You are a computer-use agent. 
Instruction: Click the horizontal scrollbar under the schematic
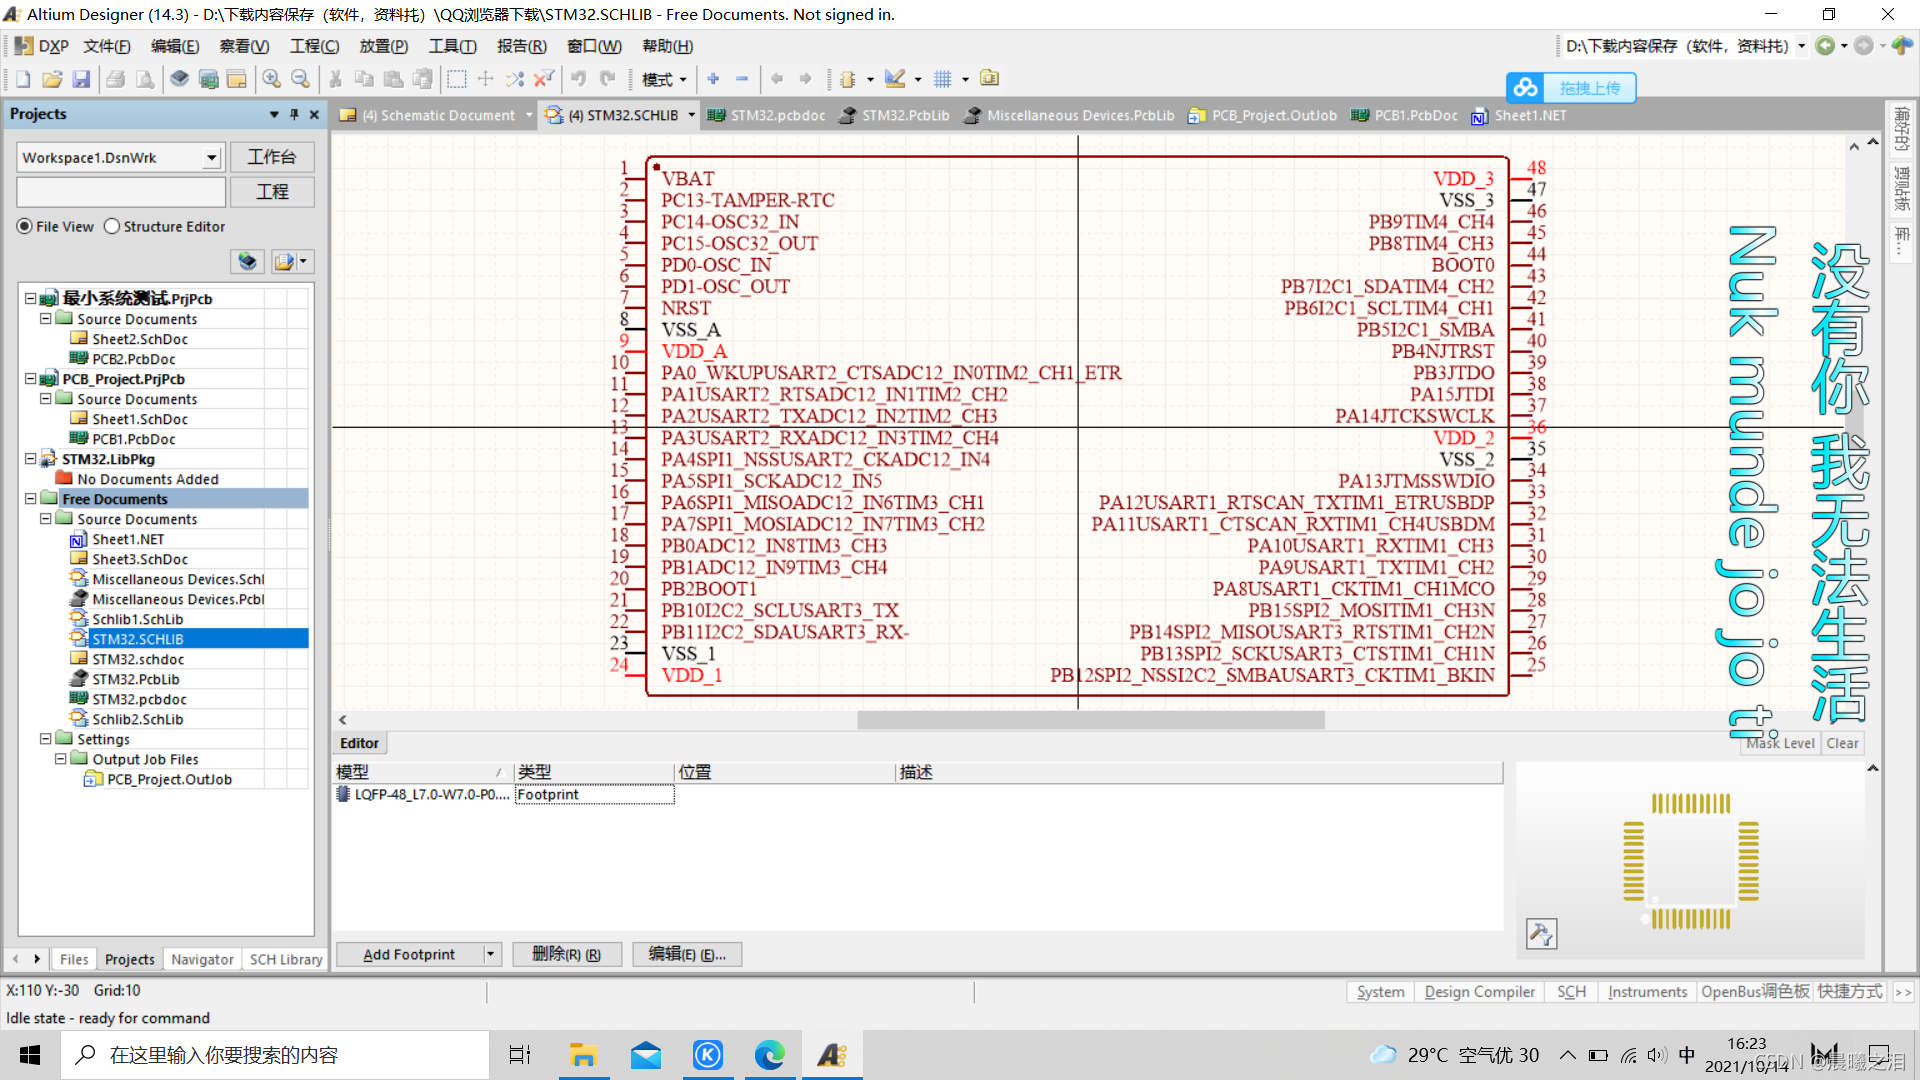click(1090, 720)
